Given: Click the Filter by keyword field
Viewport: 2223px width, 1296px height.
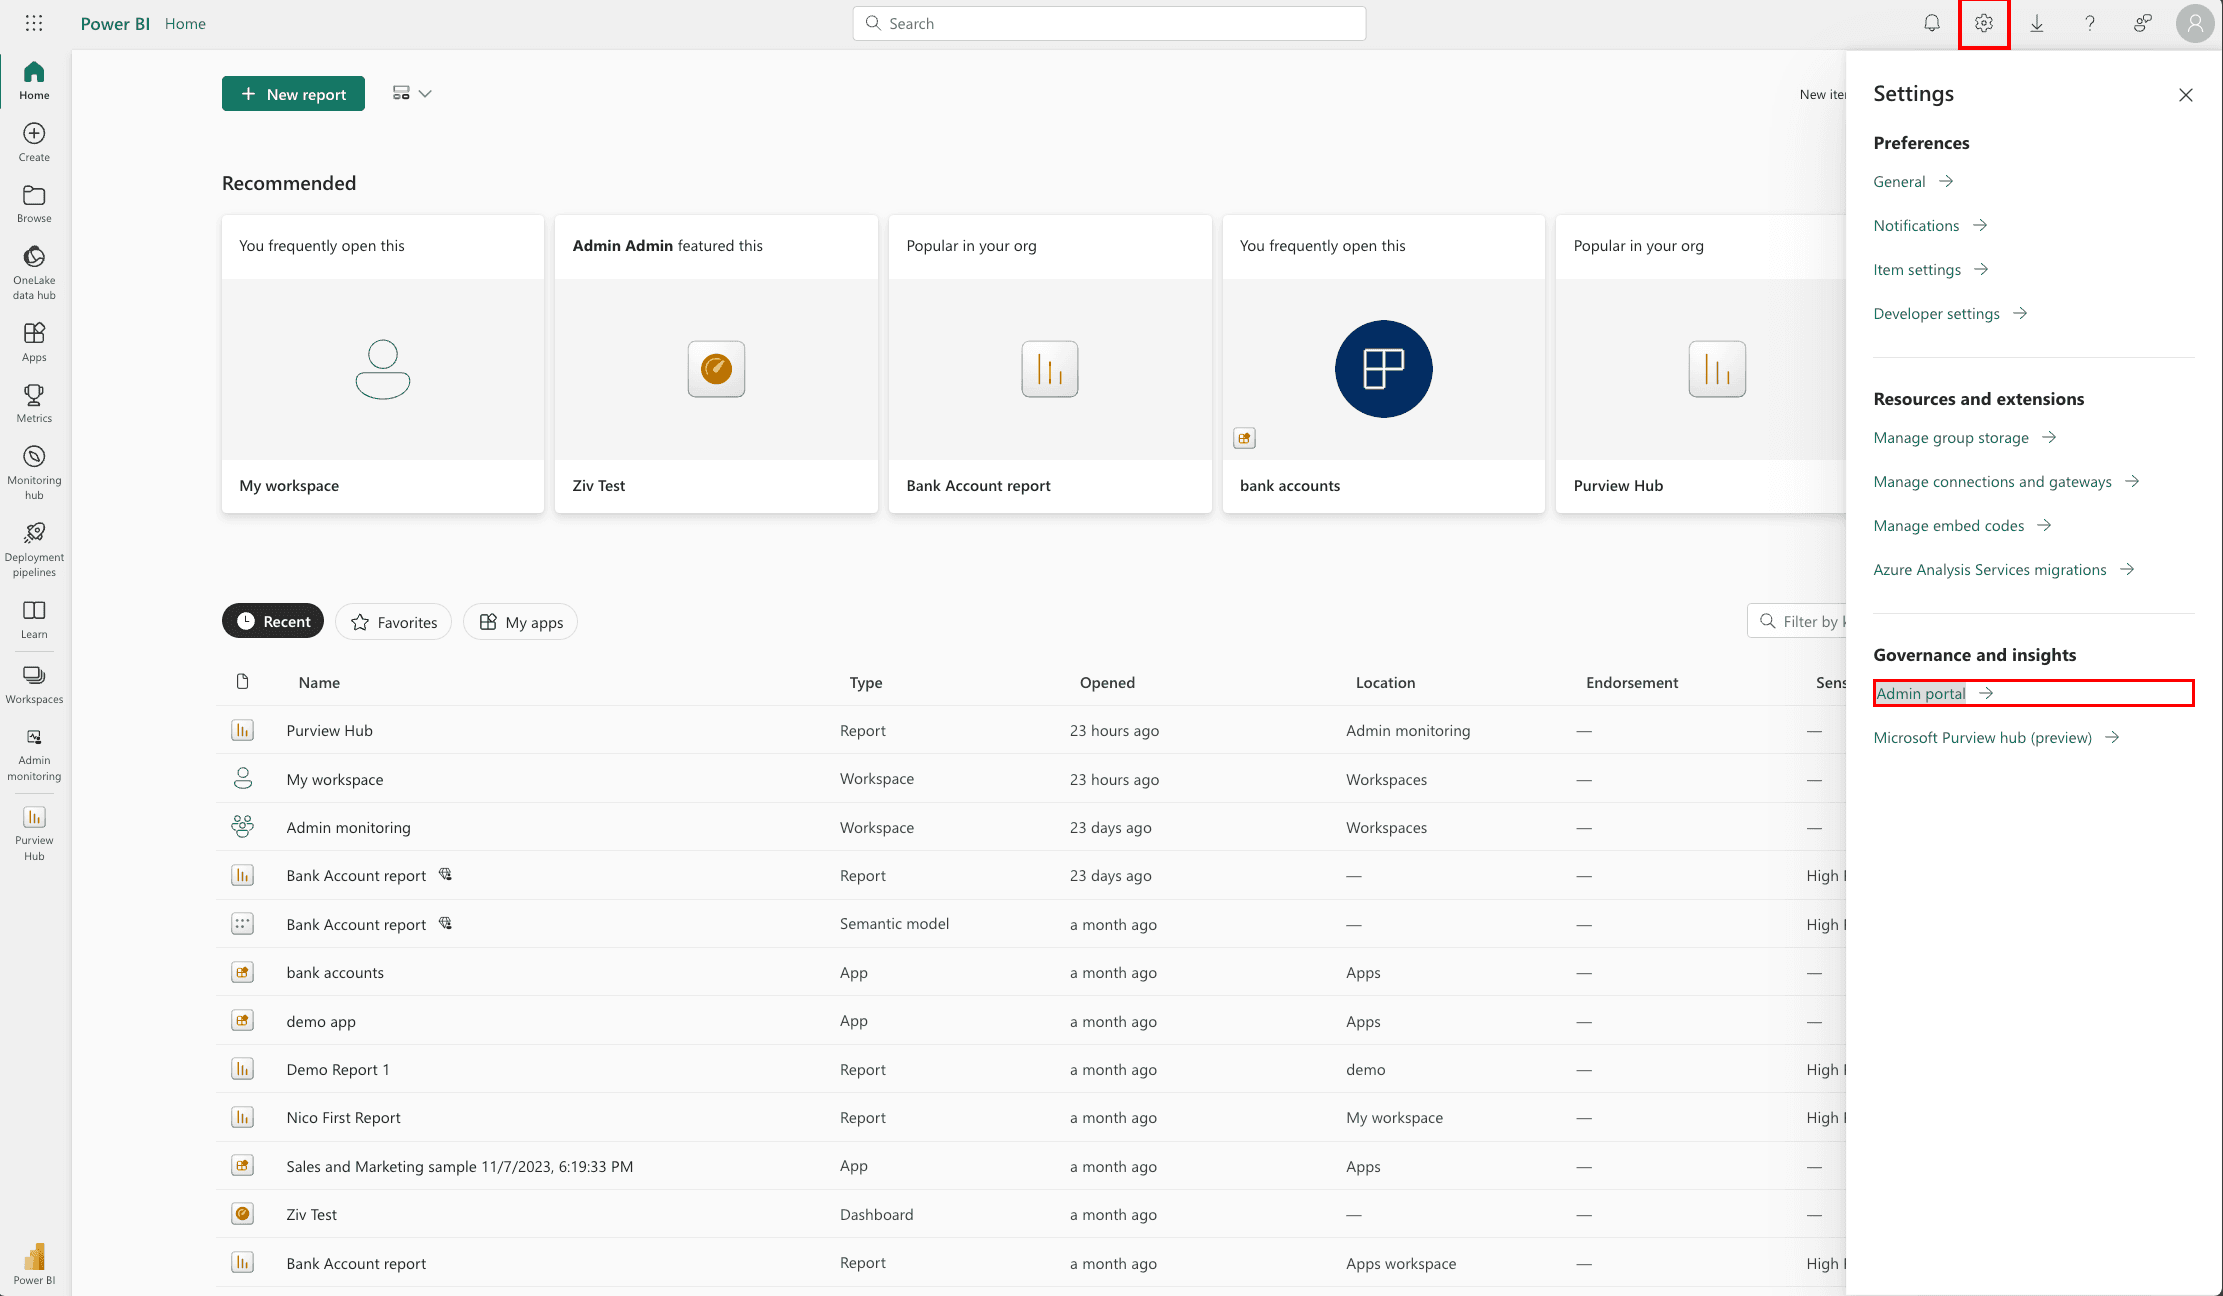Looking at the screenshot, I should coord(1798,621).
